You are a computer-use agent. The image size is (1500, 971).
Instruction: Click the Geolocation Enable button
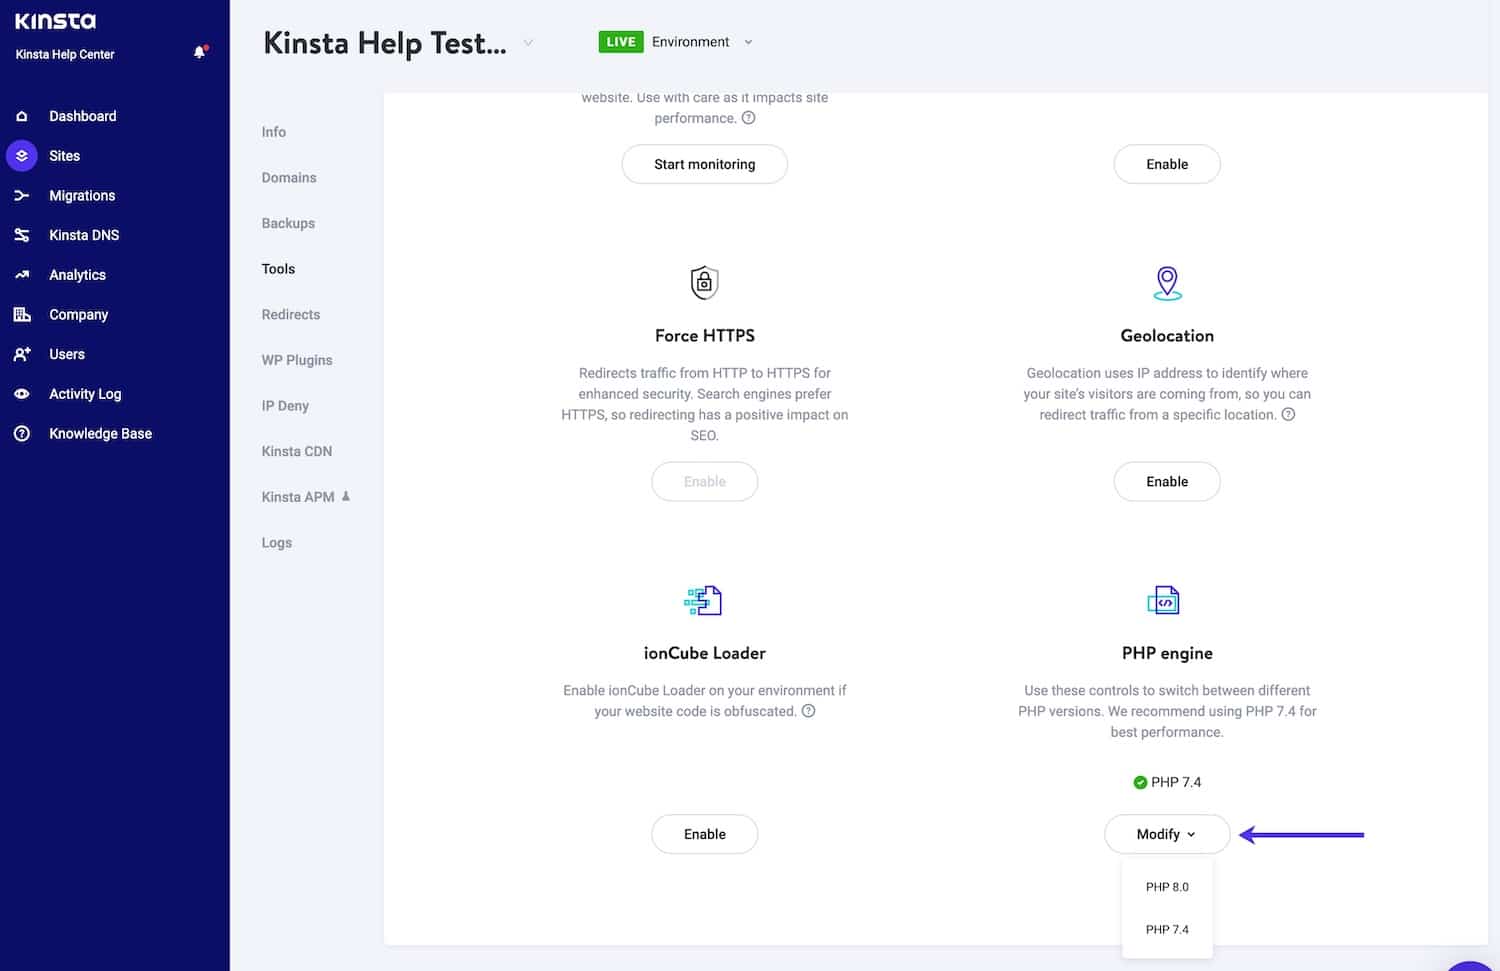pyautogui.click(x=1167, y=481)
